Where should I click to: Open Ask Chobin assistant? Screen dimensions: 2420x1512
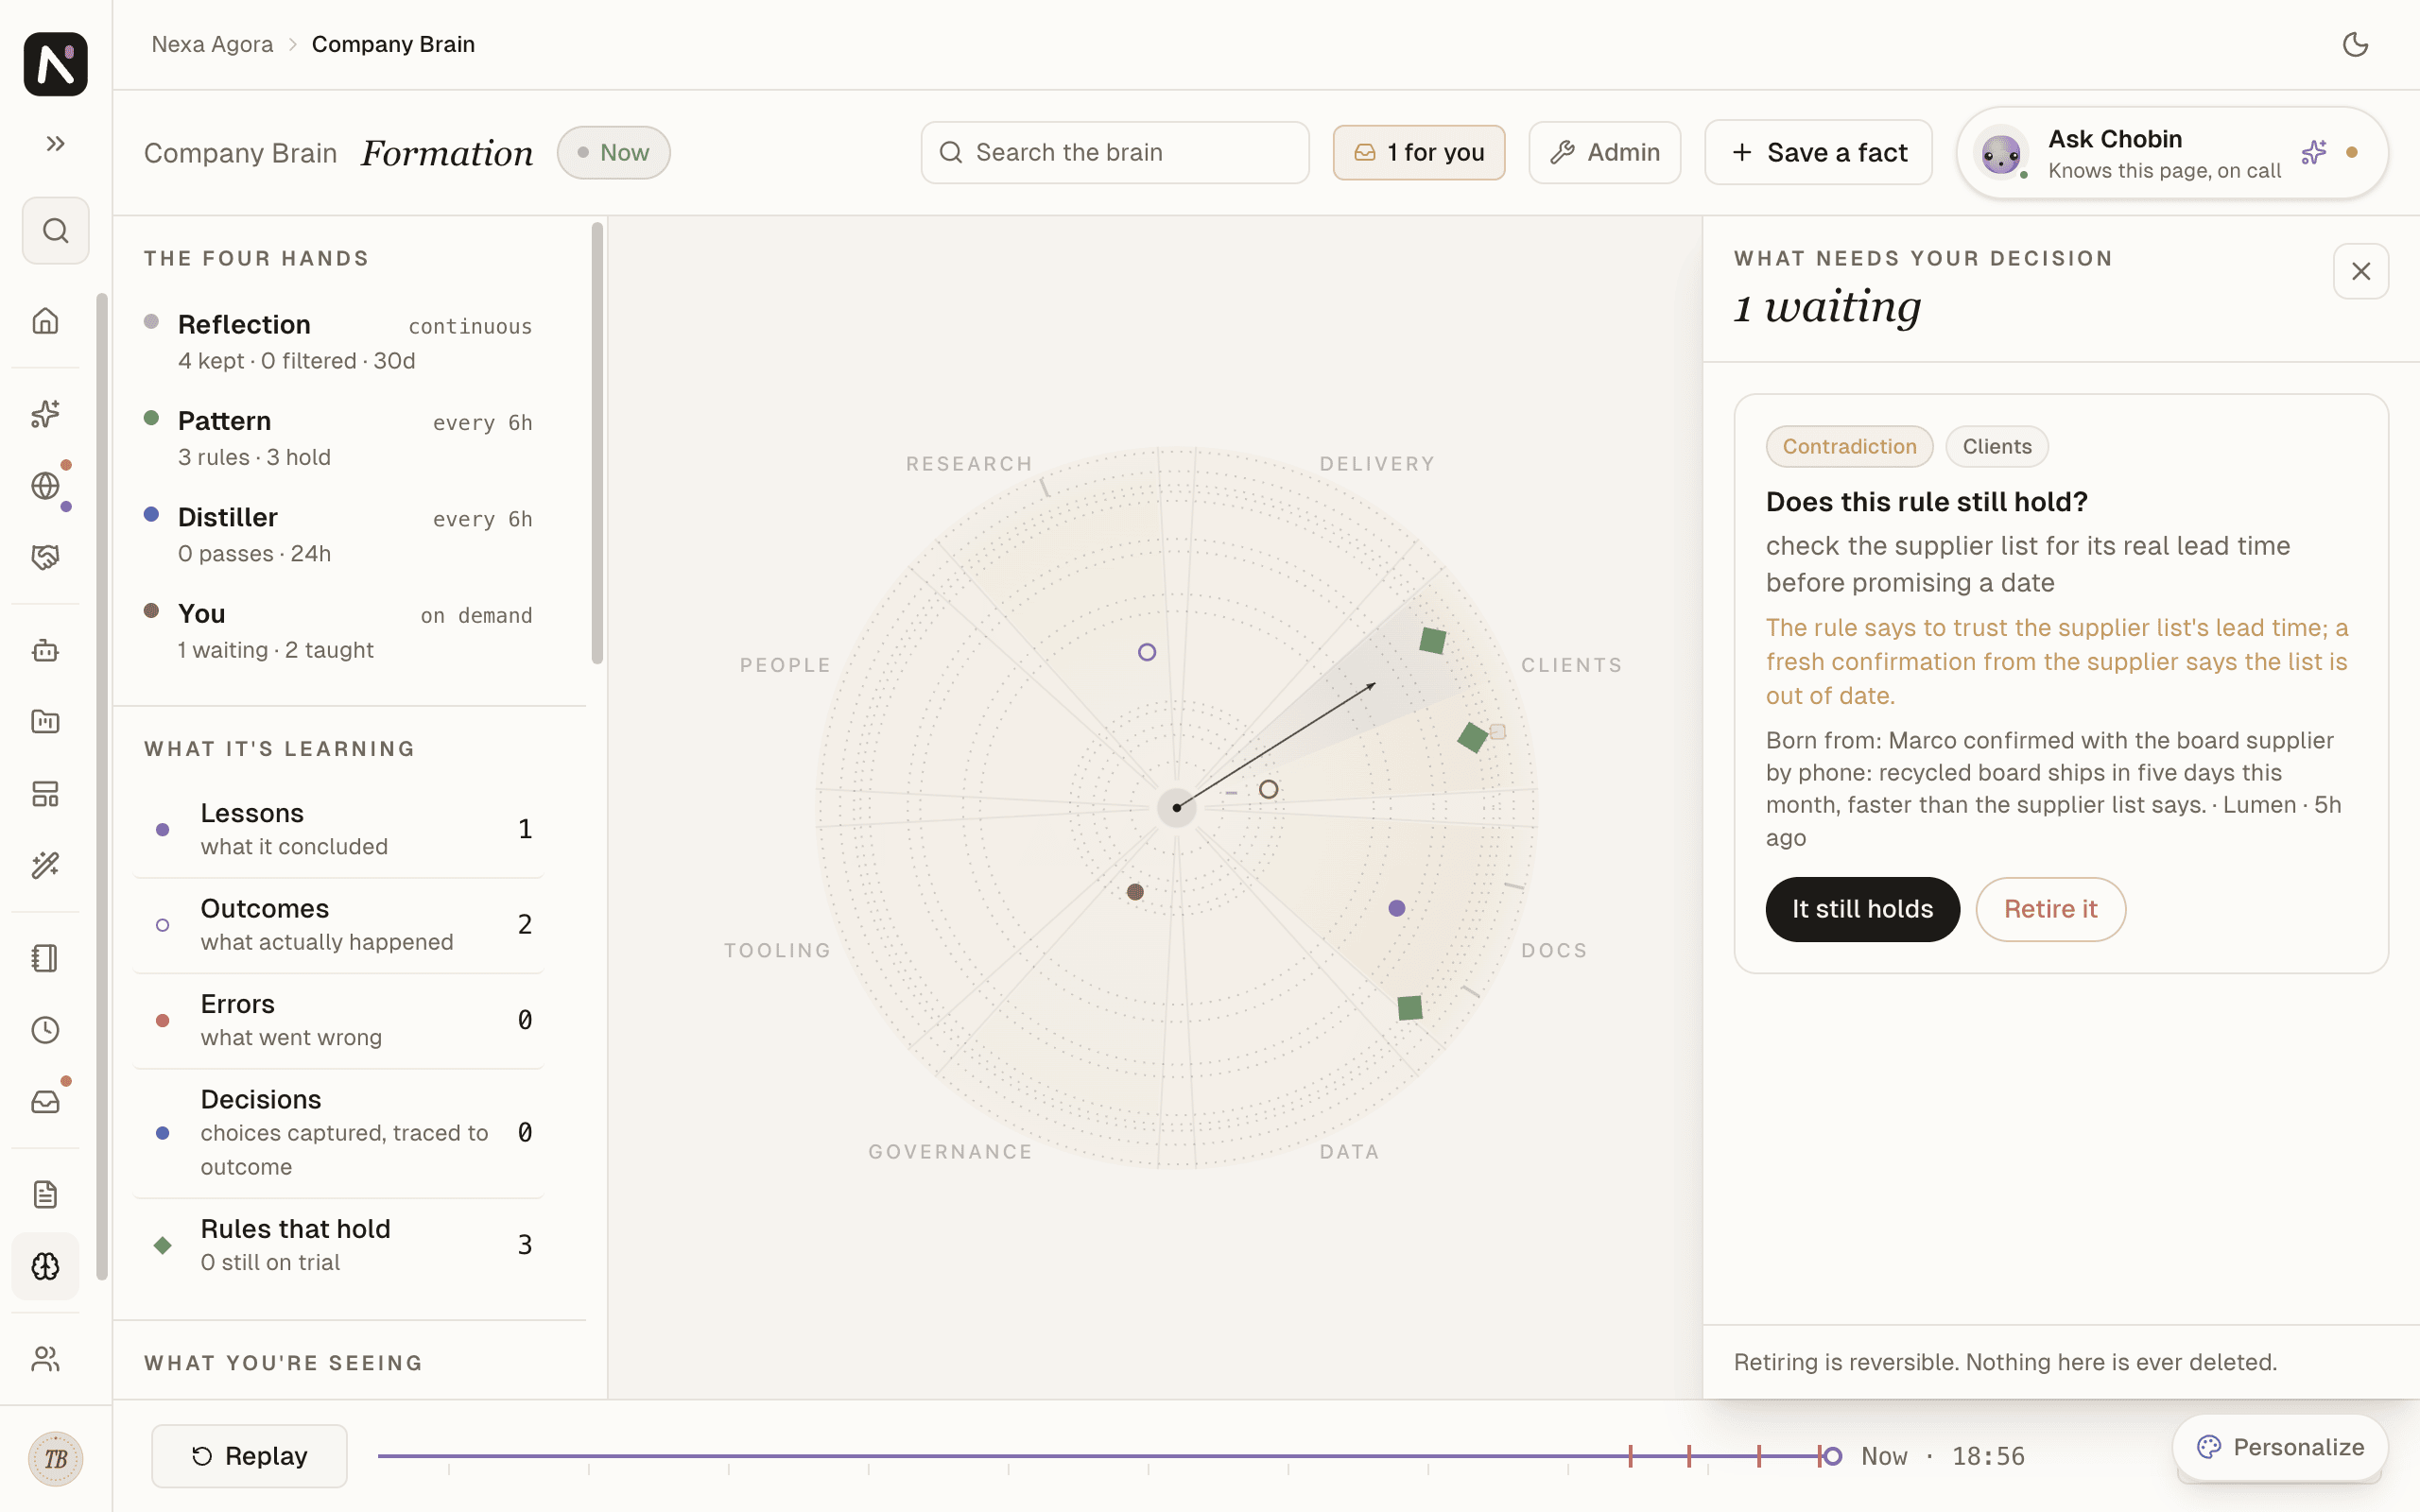[x=2172, y=153]
